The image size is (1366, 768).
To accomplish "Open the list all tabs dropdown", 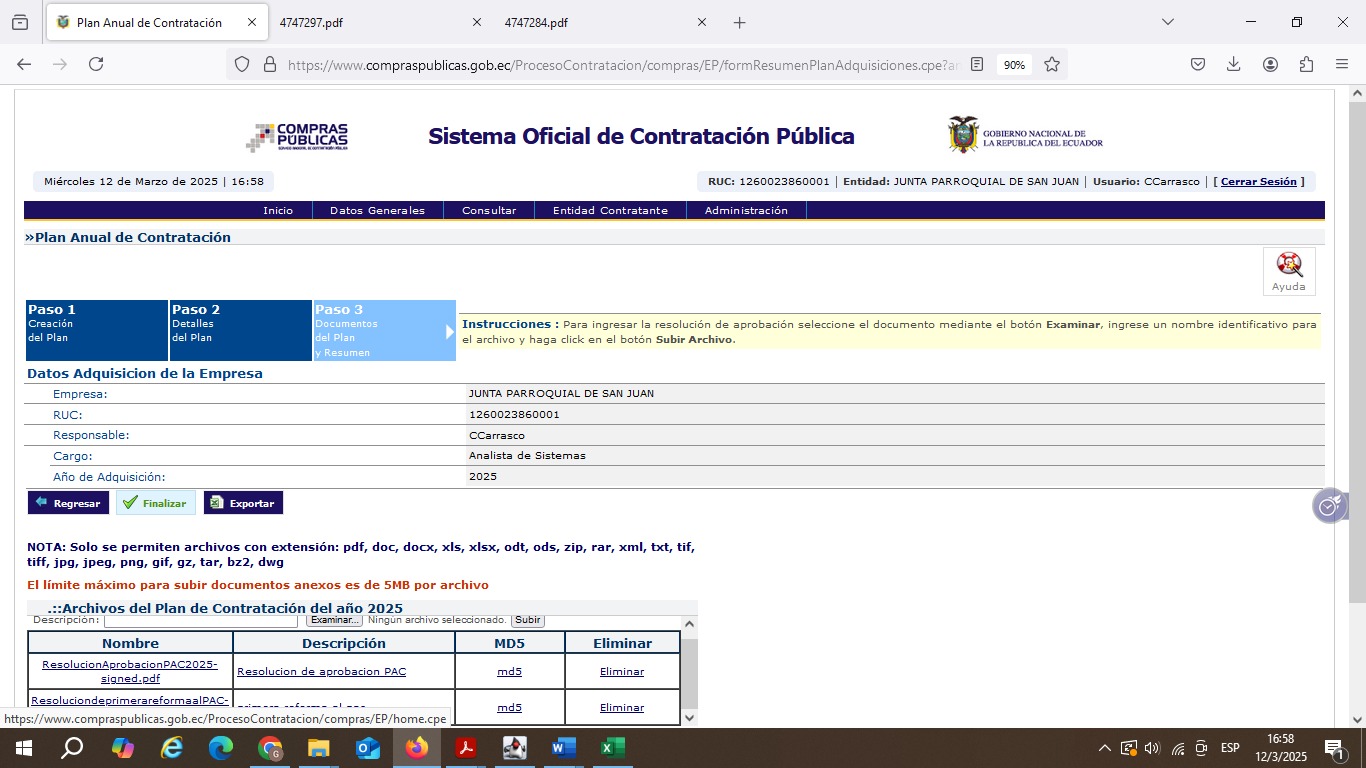I will (1167, 22).
